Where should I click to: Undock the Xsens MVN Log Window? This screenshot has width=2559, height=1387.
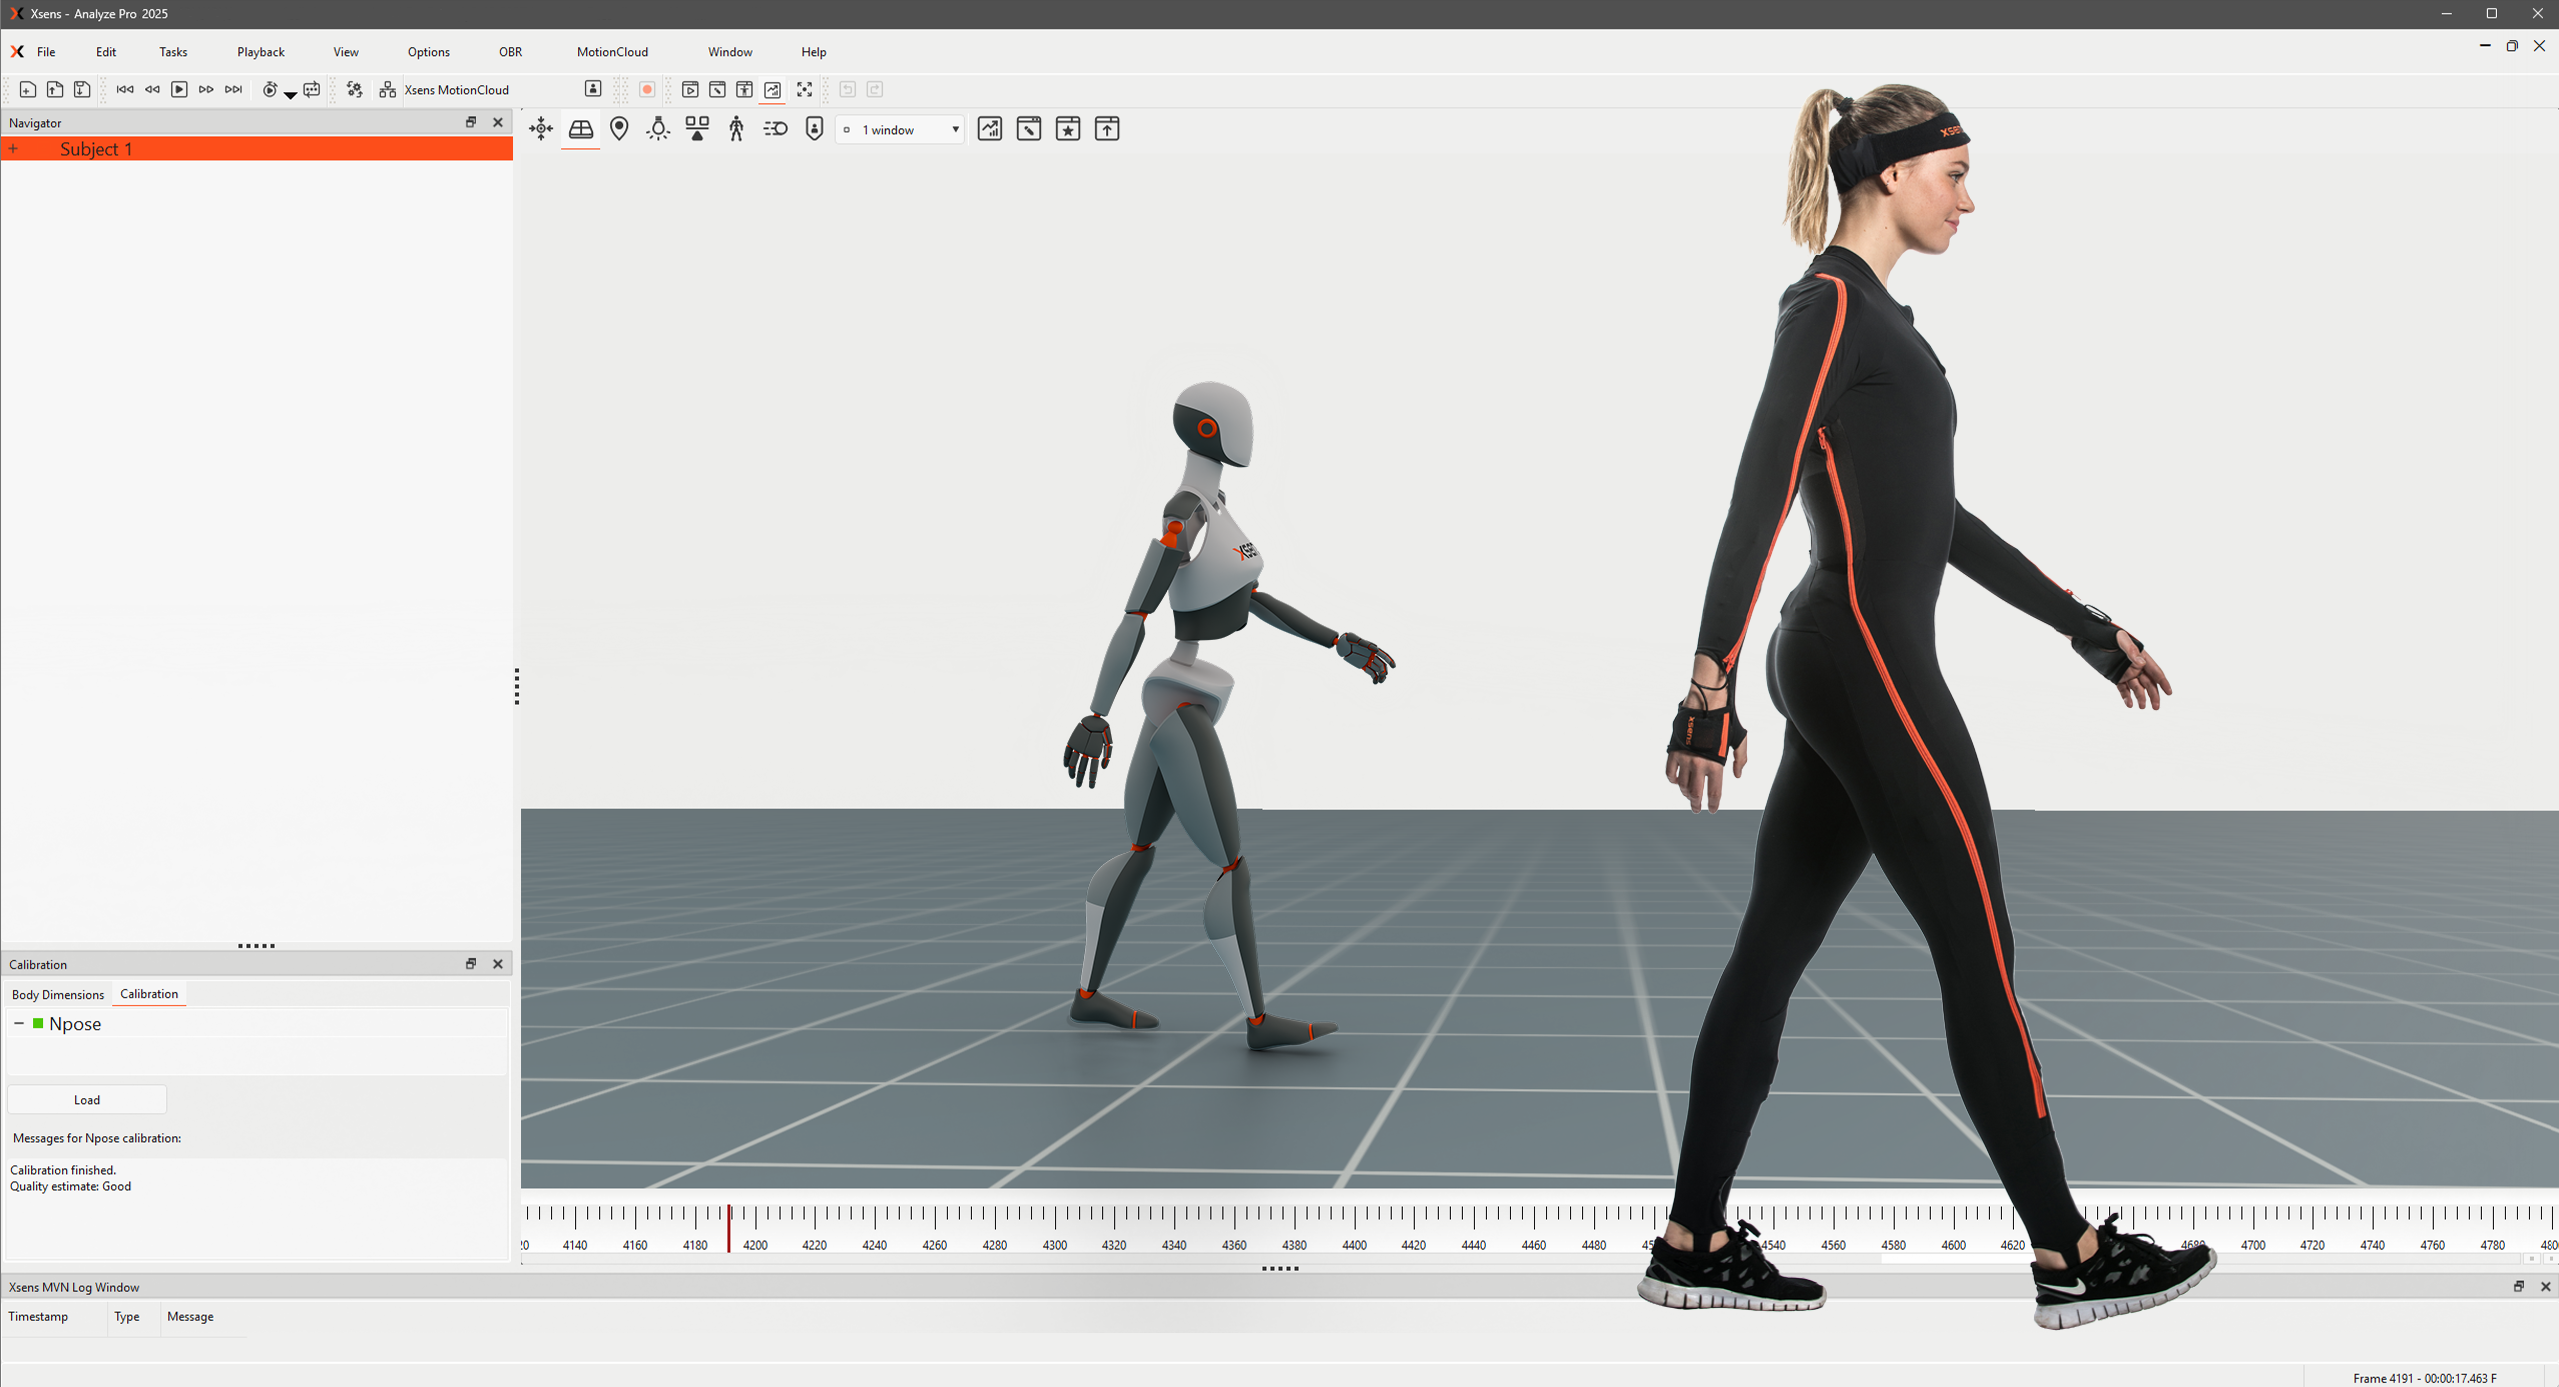[2519, 1287]
